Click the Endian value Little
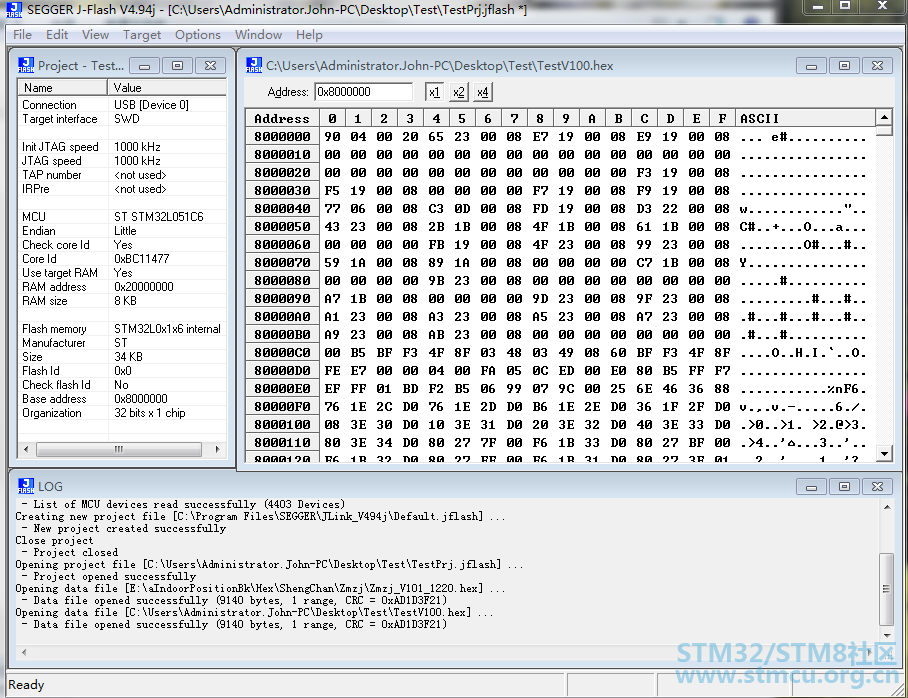 tap(125, 231)
